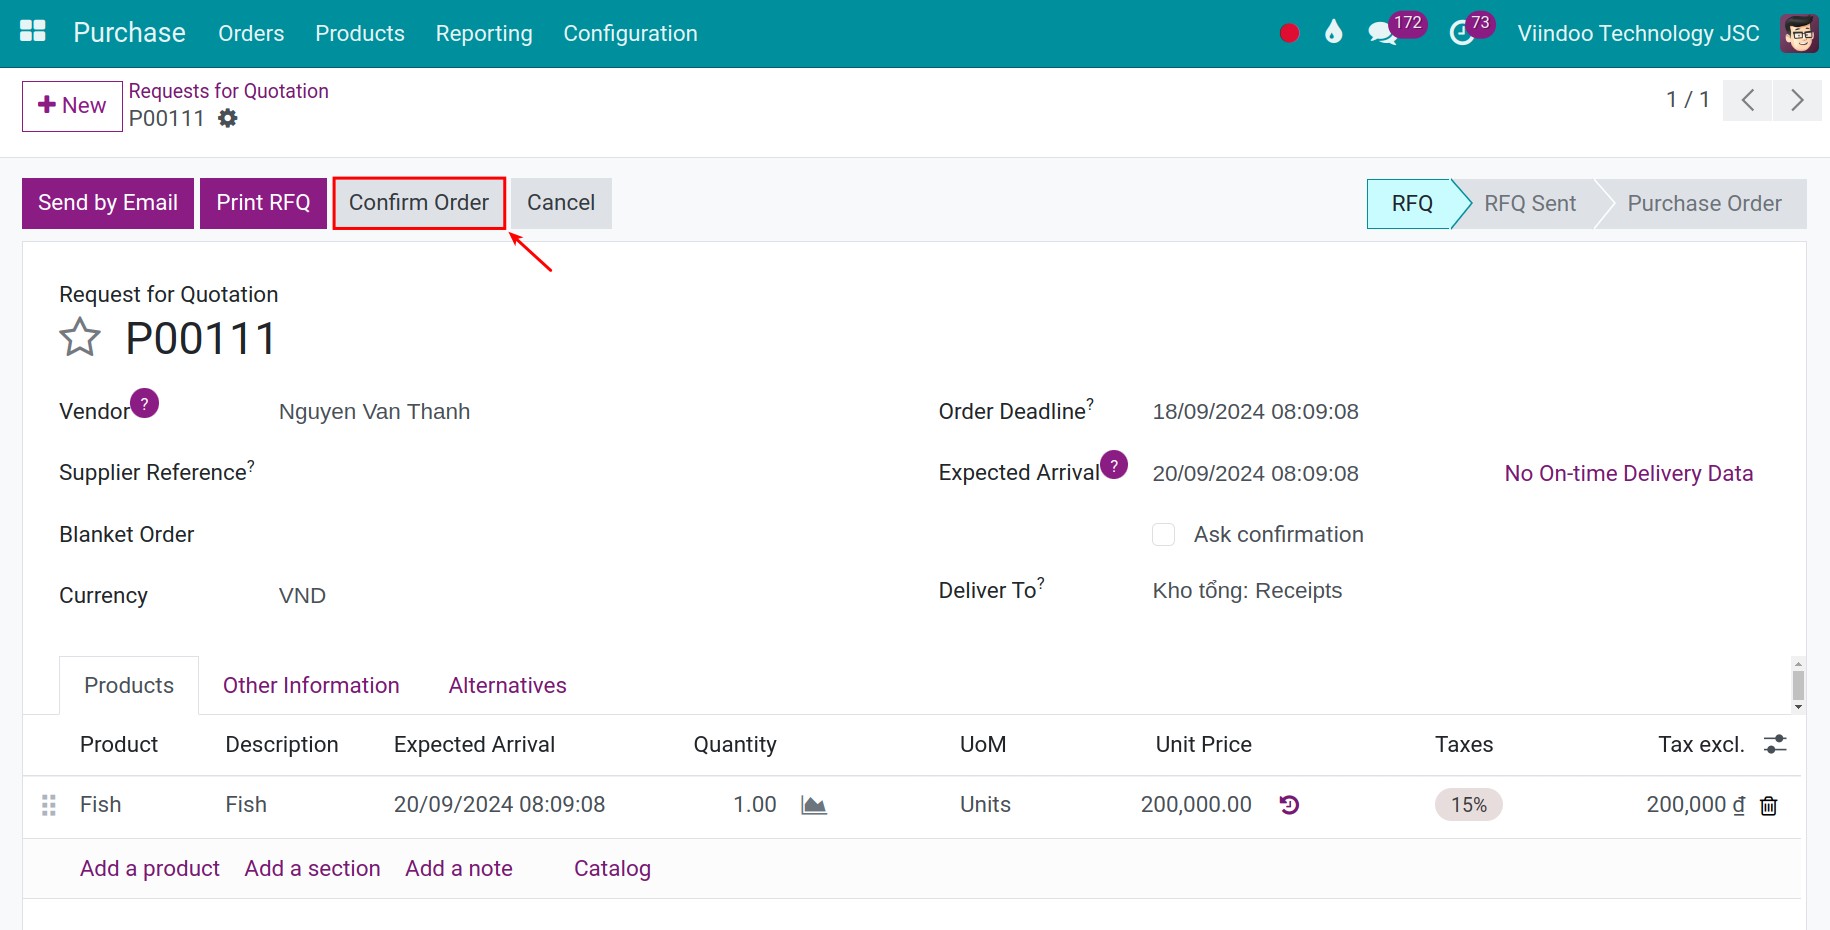Click the Cancel button
The height and width of the screenshot is (930, 1830).
coord(561,203)
